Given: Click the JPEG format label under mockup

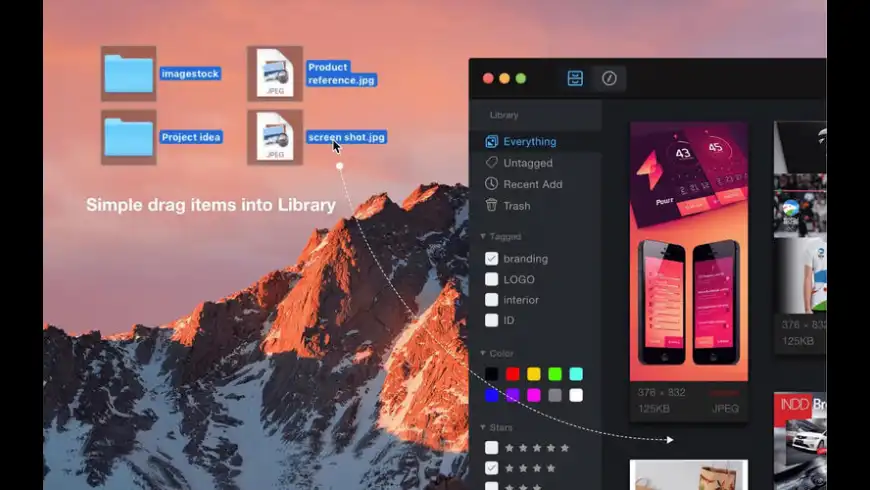Looking at the screenshot, I should point(725,408).
